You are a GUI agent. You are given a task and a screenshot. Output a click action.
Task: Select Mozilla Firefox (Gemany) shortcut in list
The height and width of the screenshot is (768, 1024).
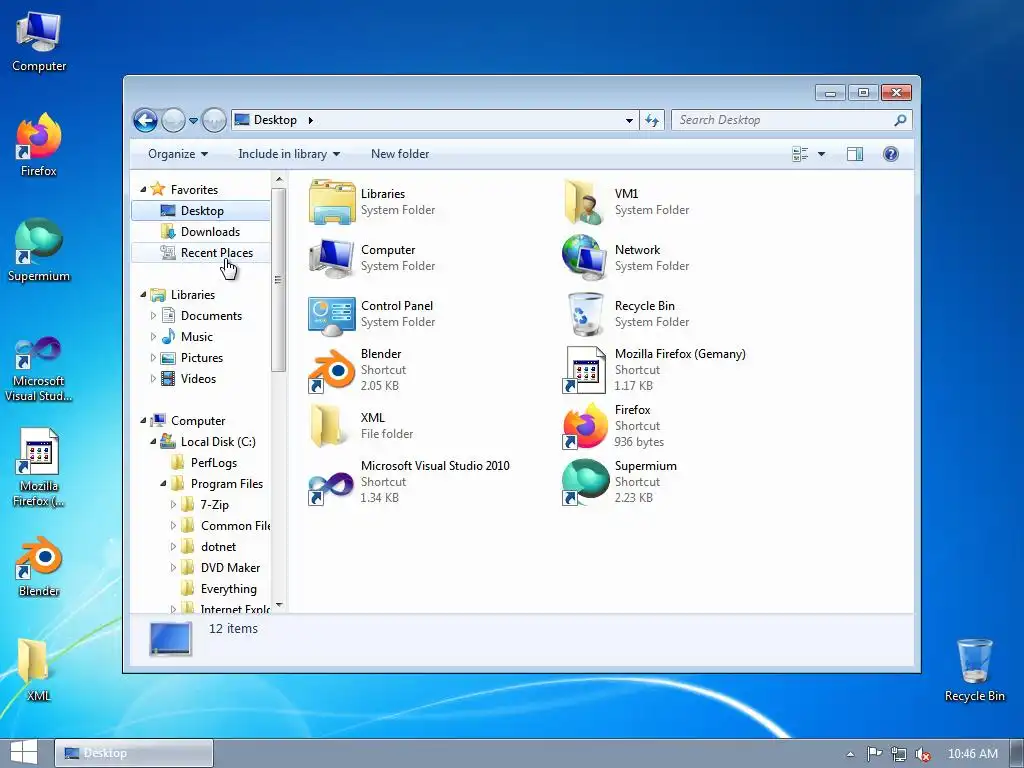click(654, 370)
